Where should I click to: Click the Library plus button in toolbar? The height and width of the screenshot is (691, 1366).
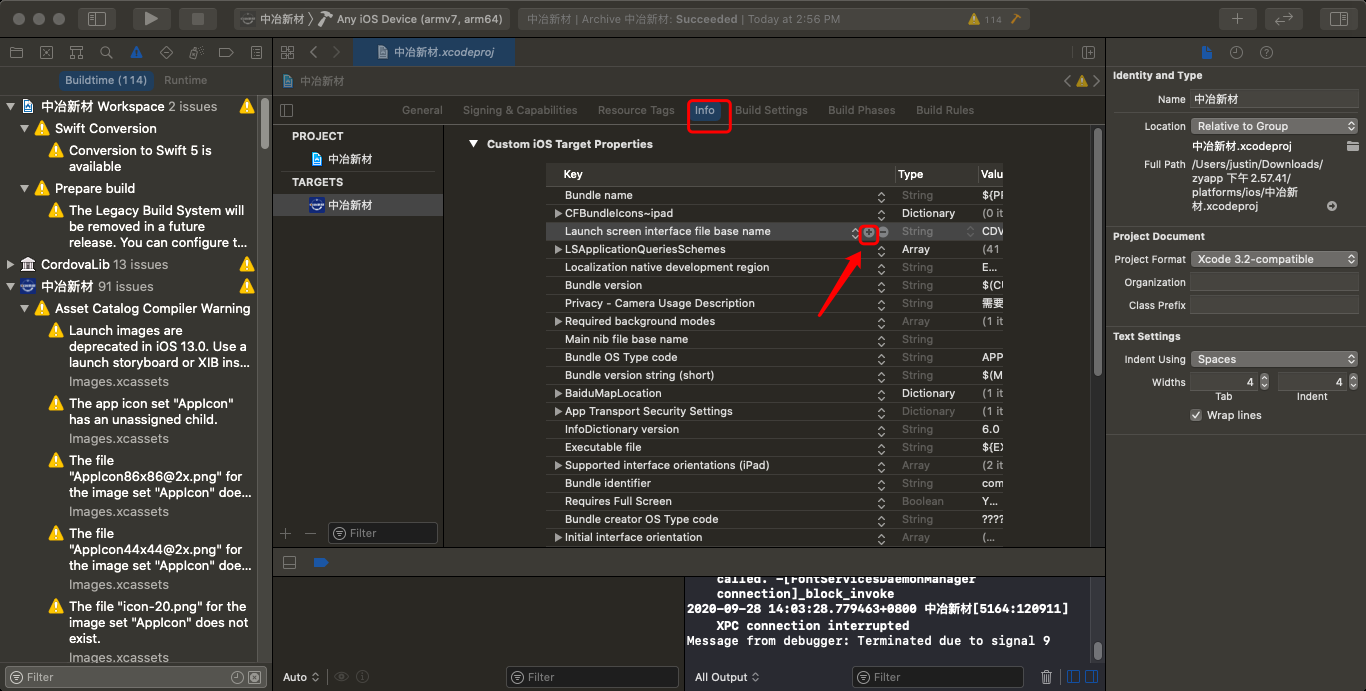pos(1238,18)
